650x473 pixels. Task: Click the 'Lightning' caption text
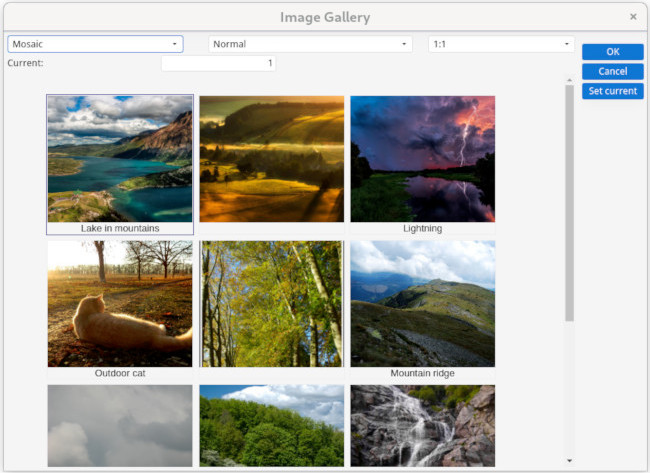tap(422, 228)
